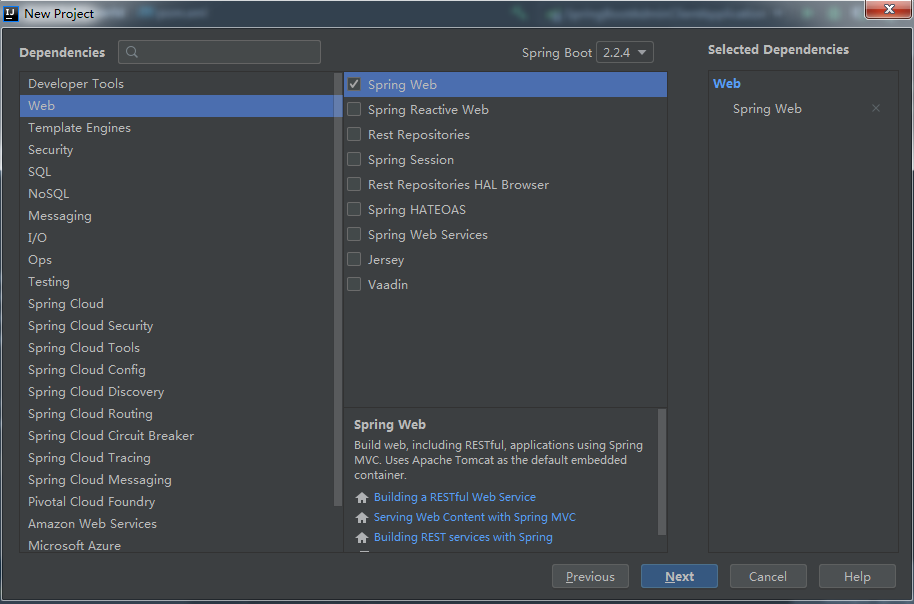
Task: Select the Developer Tools category
Action: (x=177, y=84)
